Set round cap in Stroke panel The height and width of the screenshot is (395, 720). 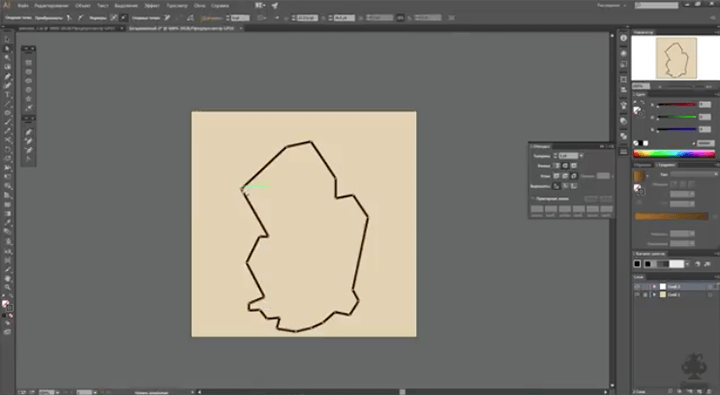coord(565,166)
